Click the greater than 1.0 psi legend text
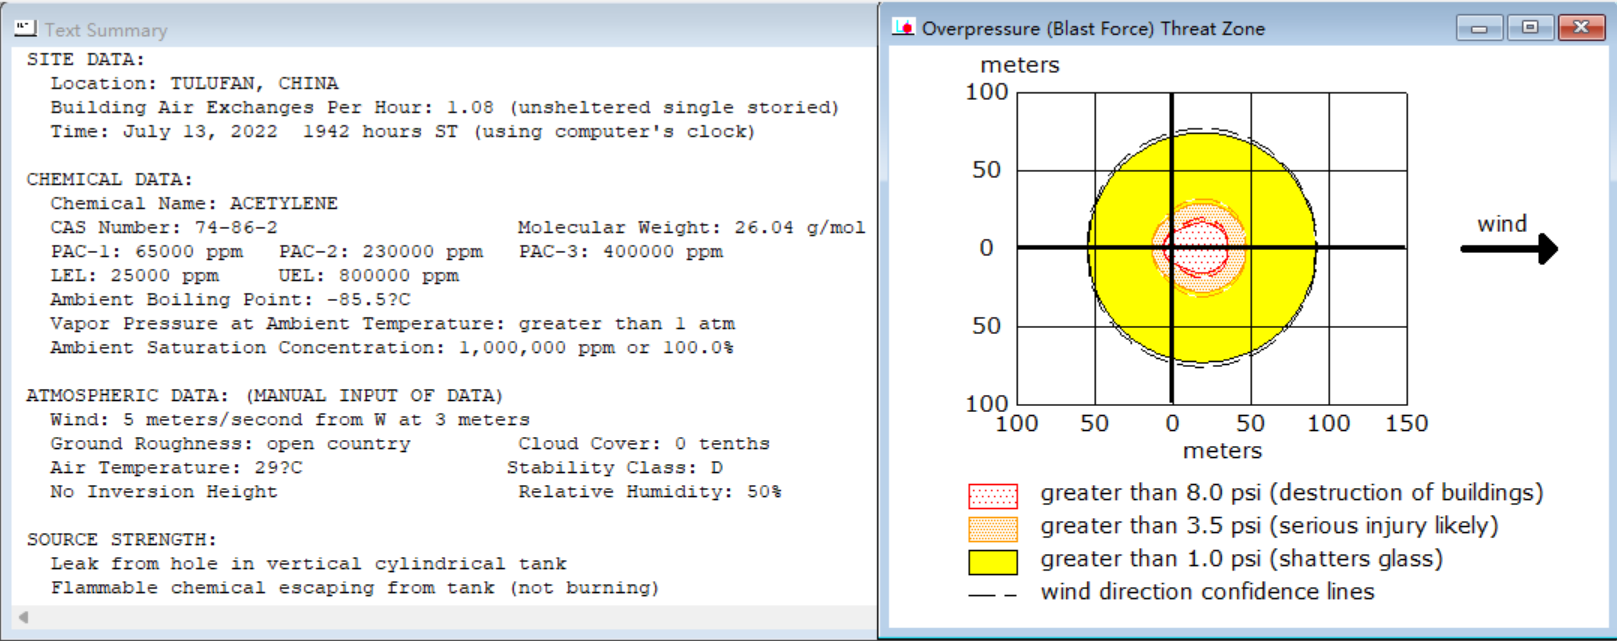The image size is (1617, 641). [1241, 559]
